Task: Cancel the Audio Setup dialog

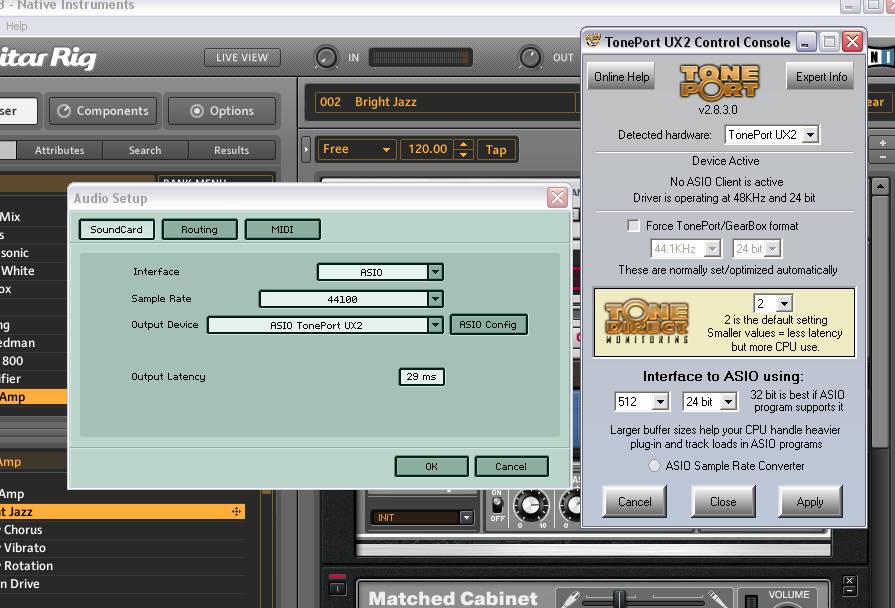Action: [x=511, y=466]
